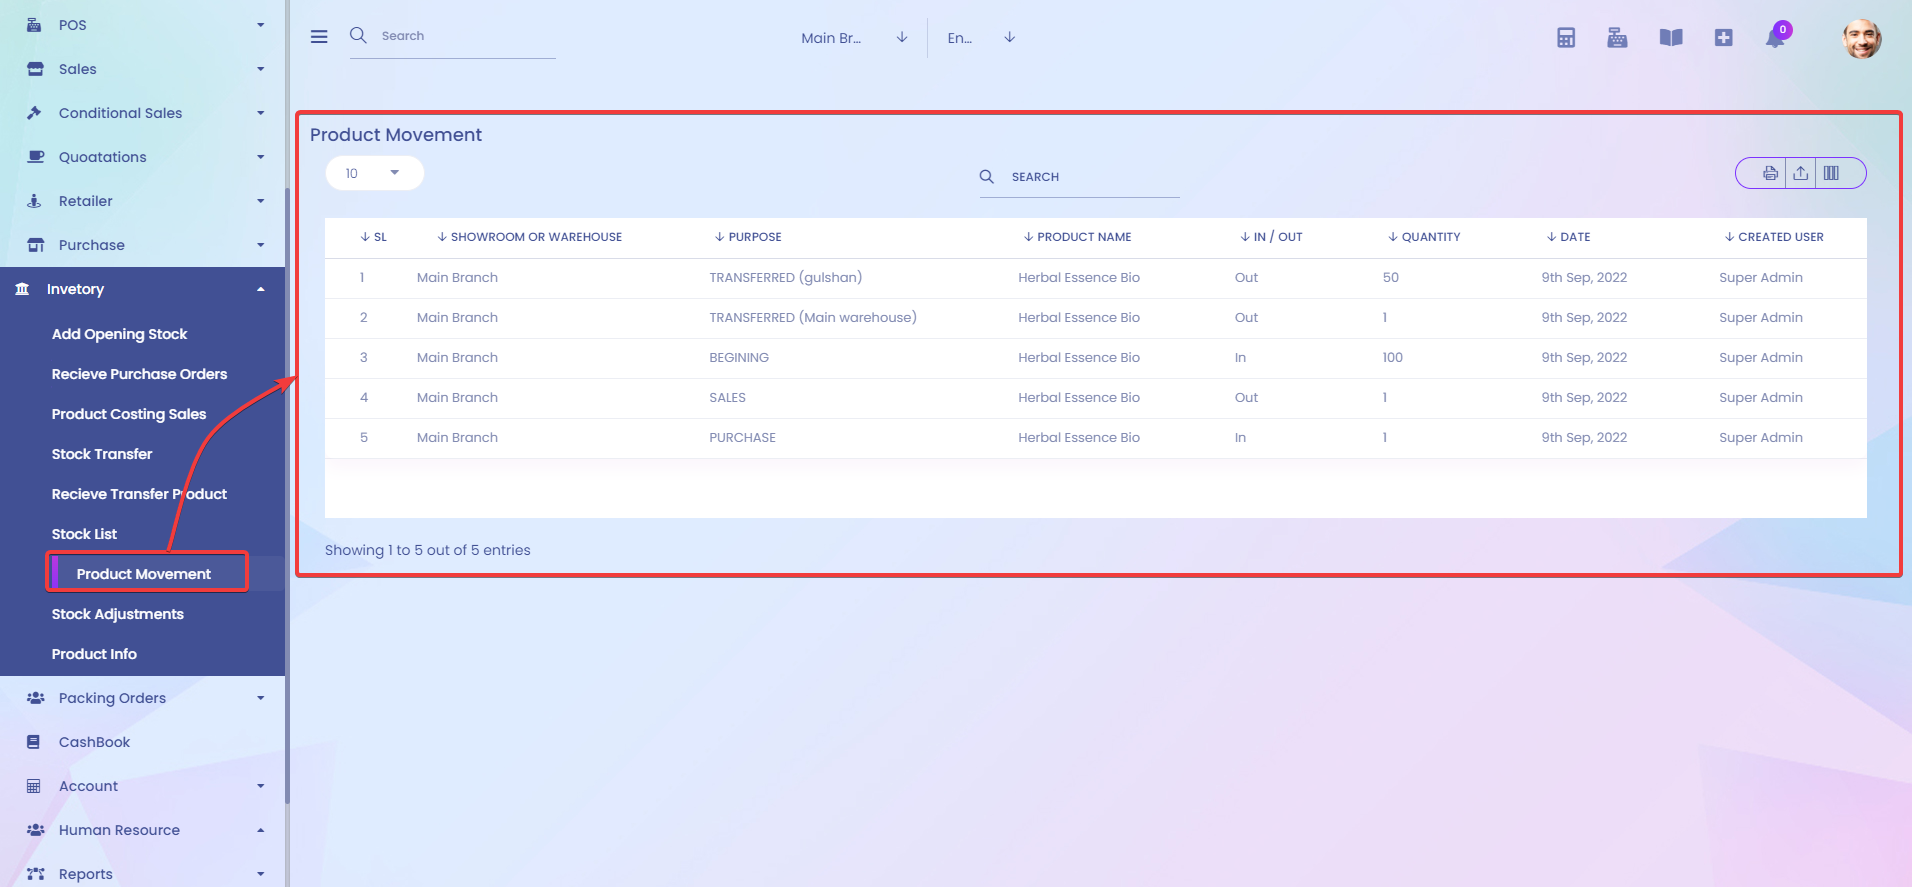Open the book icon in the top bar
The width and height of the screenshot is (1912, 887).
pyautogui.click(x=1671, y=38)
